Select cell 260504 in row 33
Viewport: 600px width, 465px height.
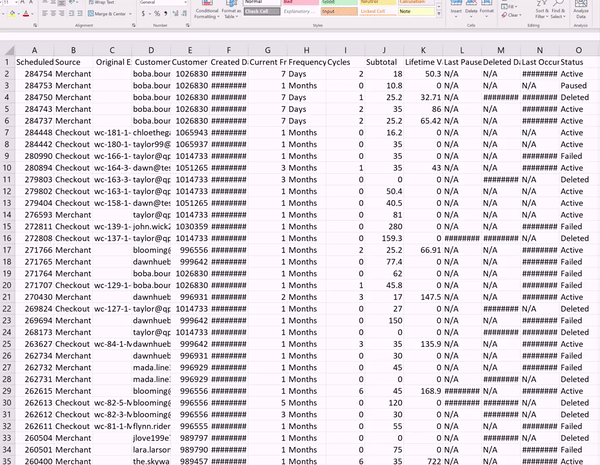(x=34, y=438)
